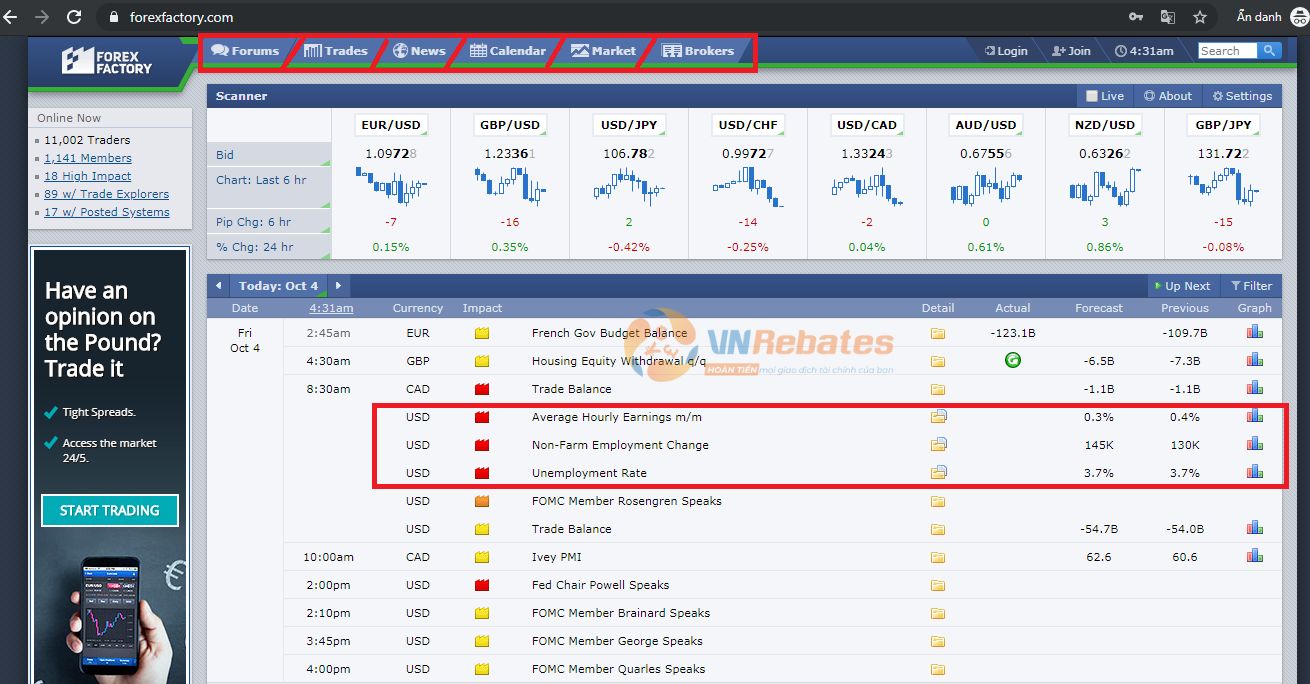Open the Forex Factory home logo

tap(107, 61)
